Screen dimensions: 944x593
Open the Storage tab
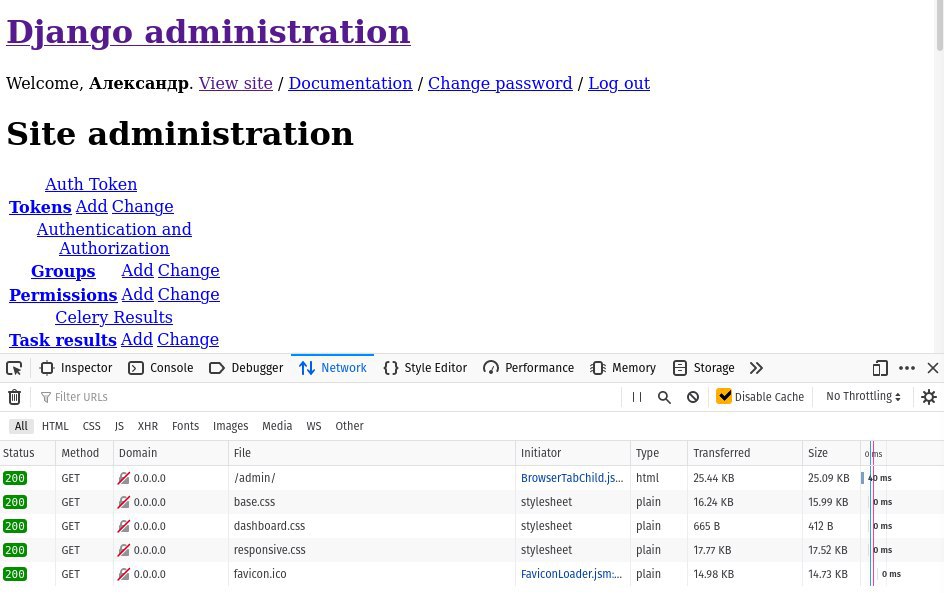(x=704, y=368)
